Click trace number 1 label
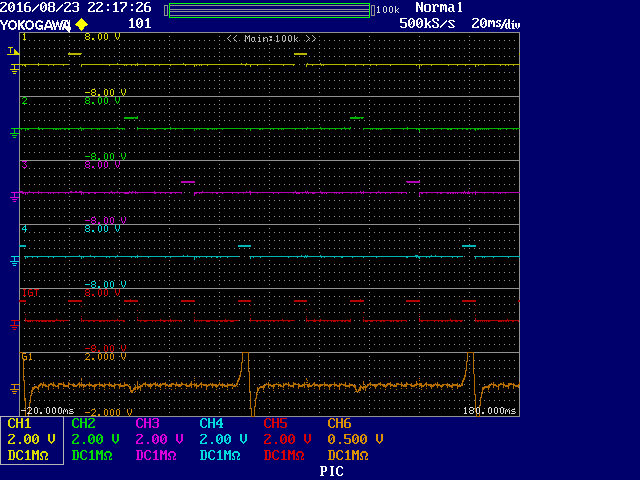 (24, 38)
